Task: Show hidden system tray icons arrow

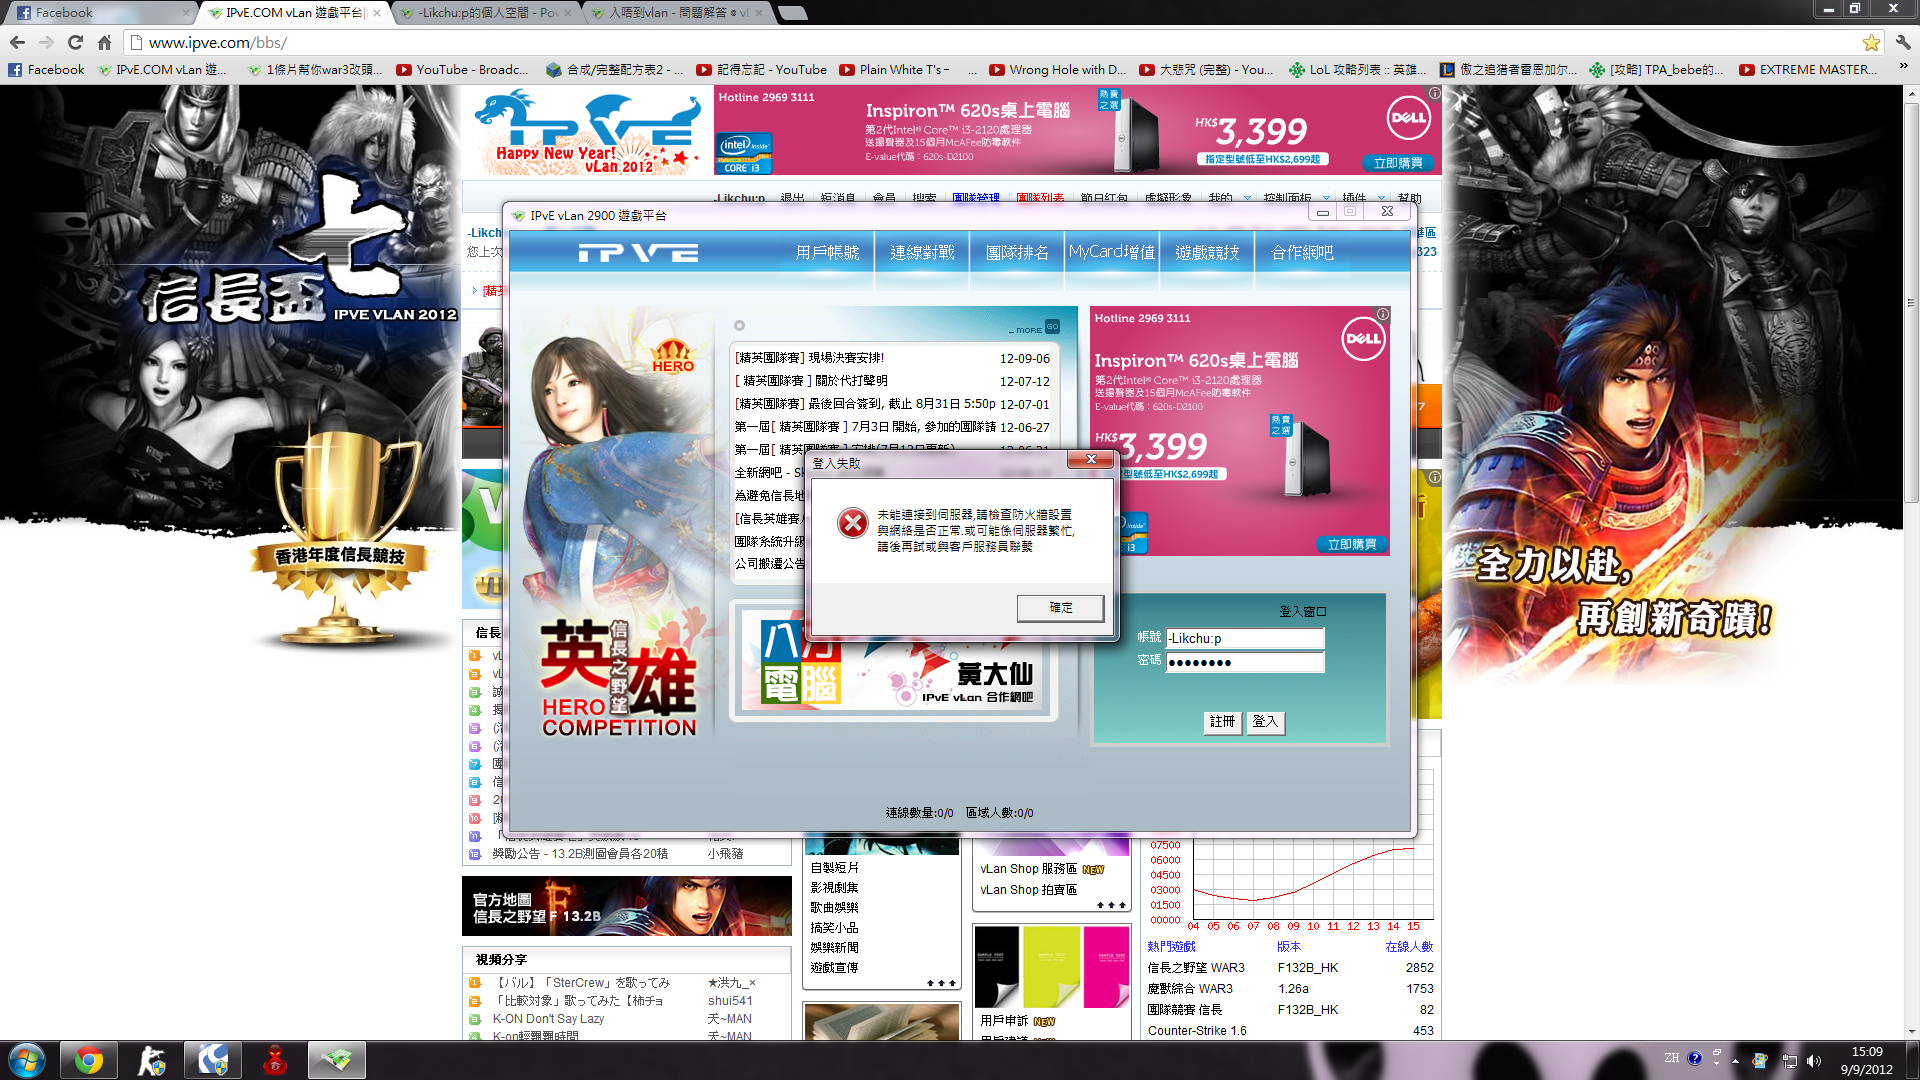Action: pos(1735,1060)
